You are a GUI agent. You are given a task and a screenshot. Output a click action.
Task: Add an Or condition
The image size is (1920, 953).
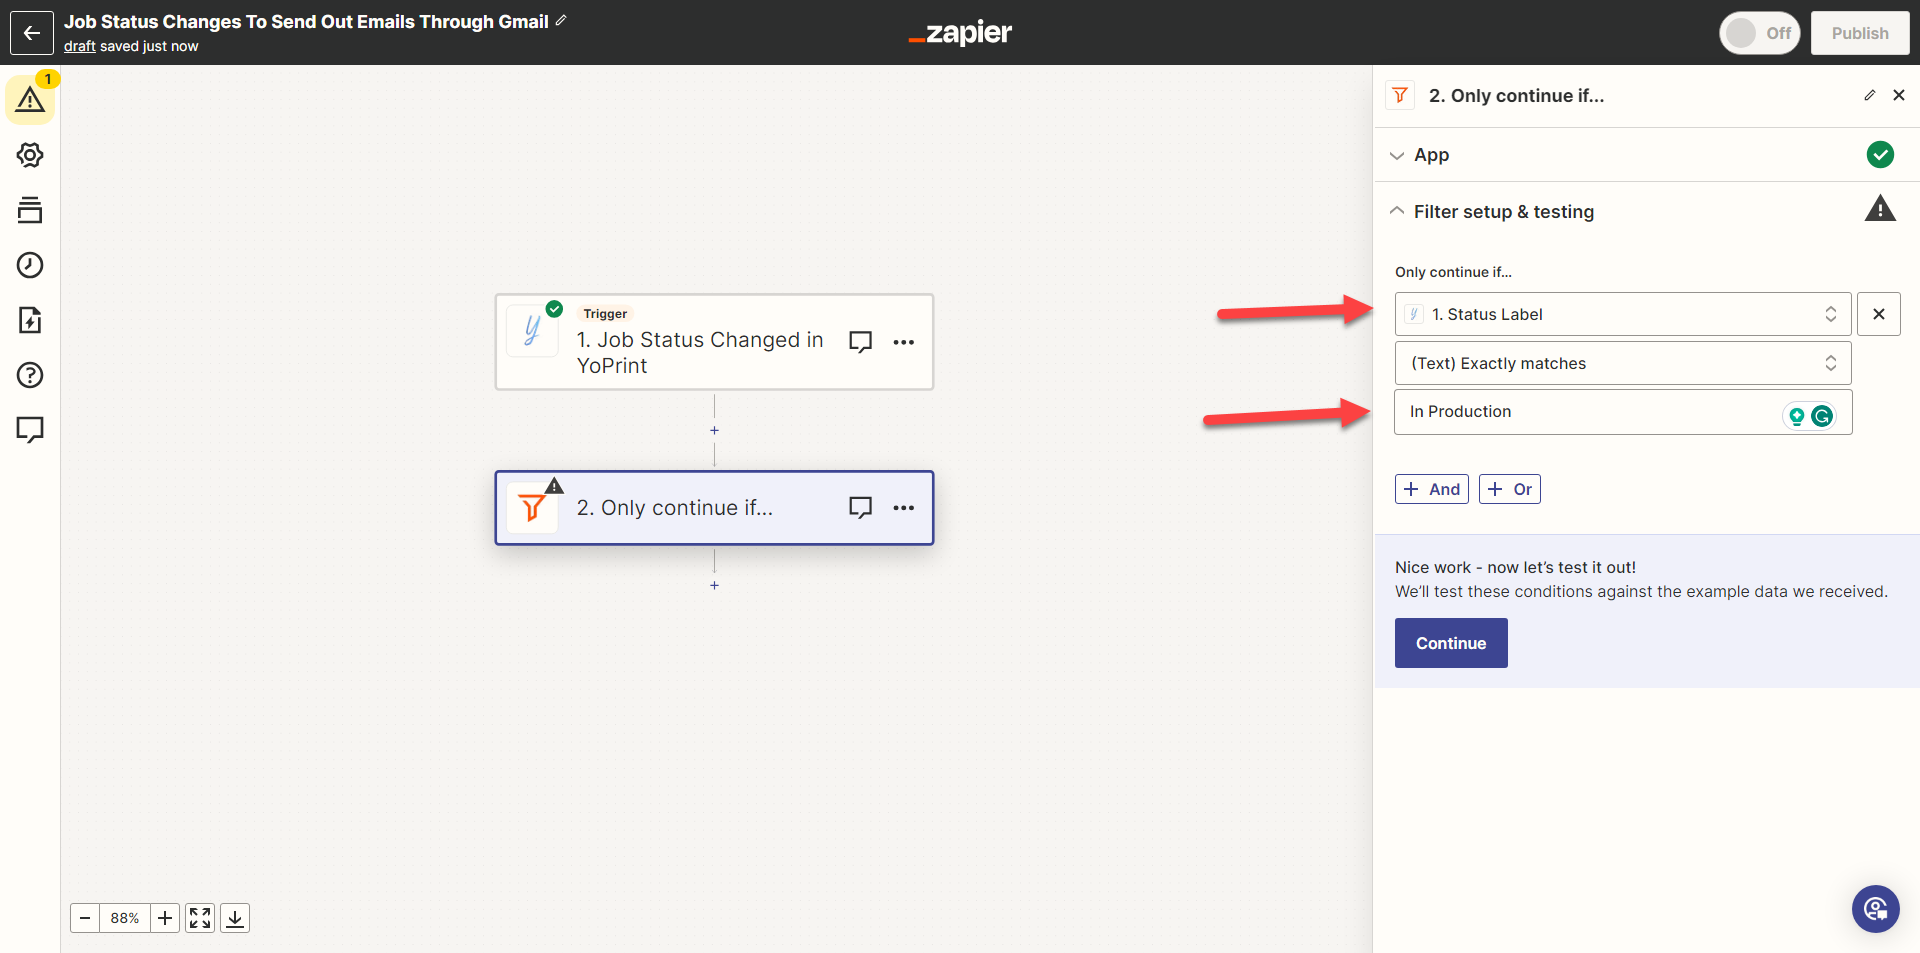[1510, 489]
